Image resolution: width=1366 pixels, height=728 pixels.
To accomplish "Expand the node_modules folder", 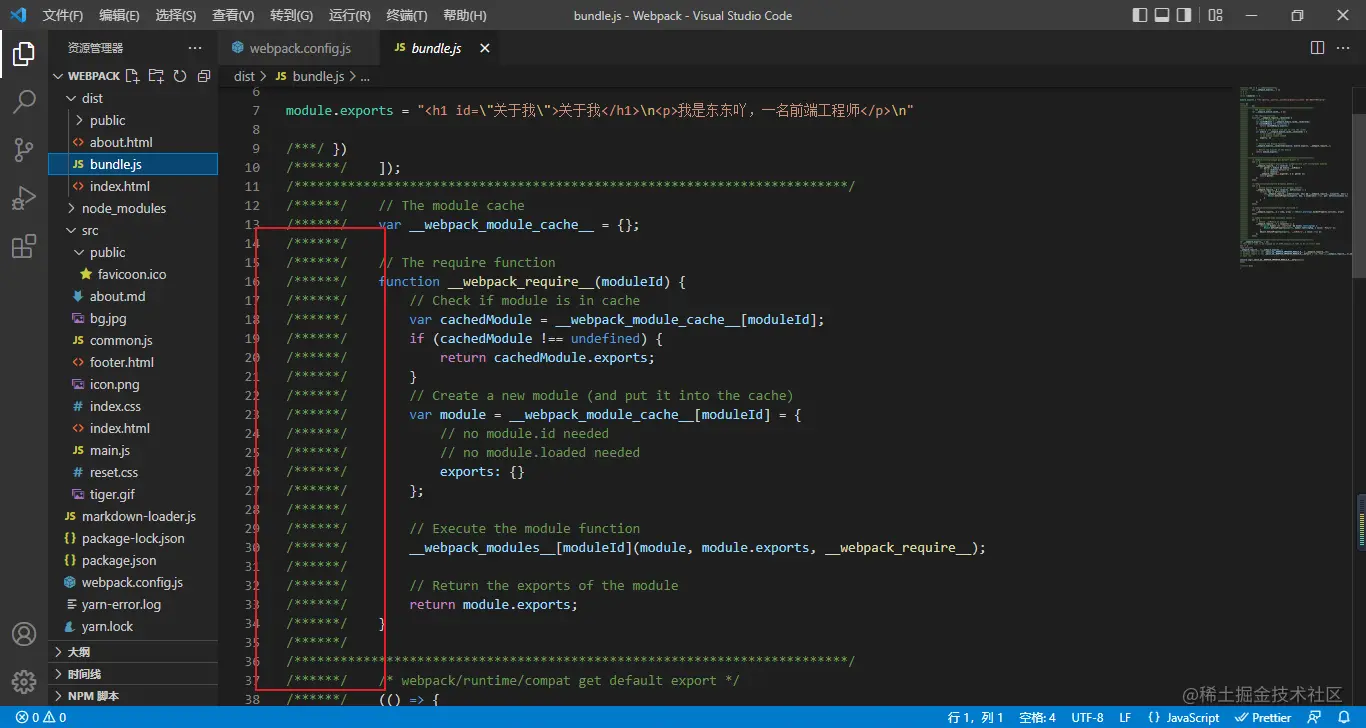I will pos(123,208).
